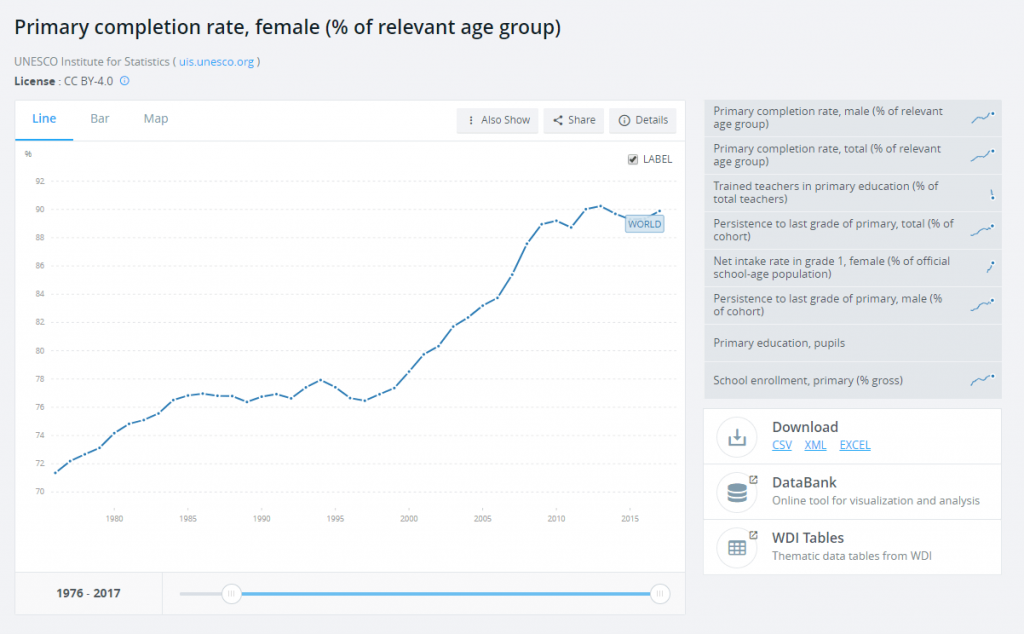Open Primary completion rate, total indicator
This screenshot has height=634, width=1024.
(x=852, y=155)
